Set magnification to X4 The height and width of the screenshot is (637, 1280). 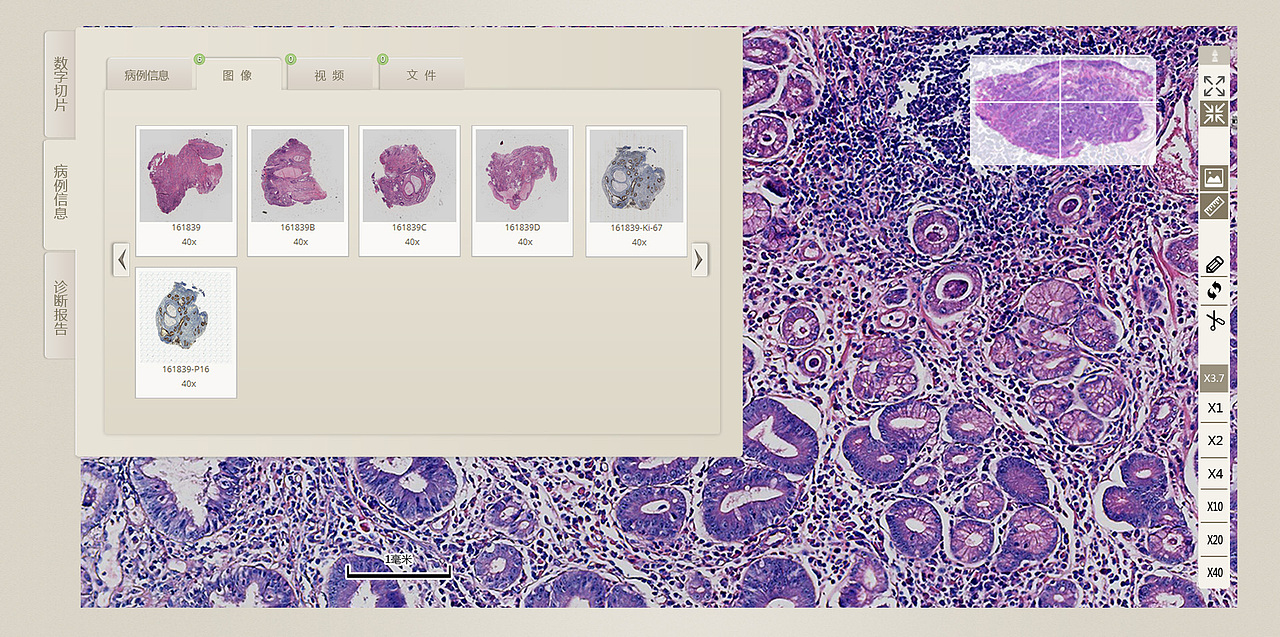coord(1214,473)
